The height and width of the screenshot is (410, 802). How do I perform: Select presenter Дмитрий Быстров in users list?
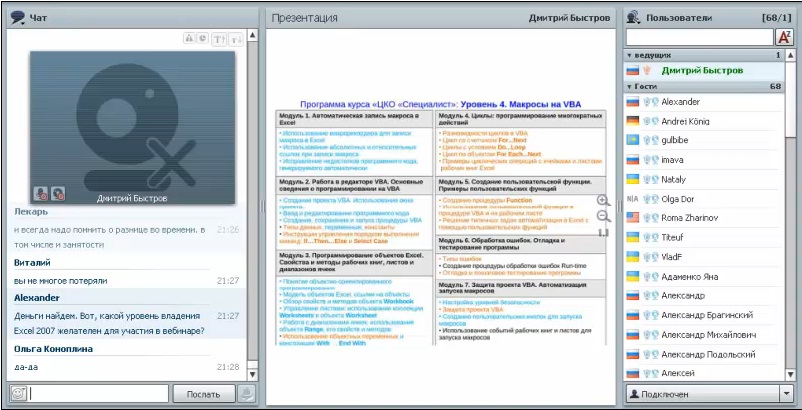(704, 71)
